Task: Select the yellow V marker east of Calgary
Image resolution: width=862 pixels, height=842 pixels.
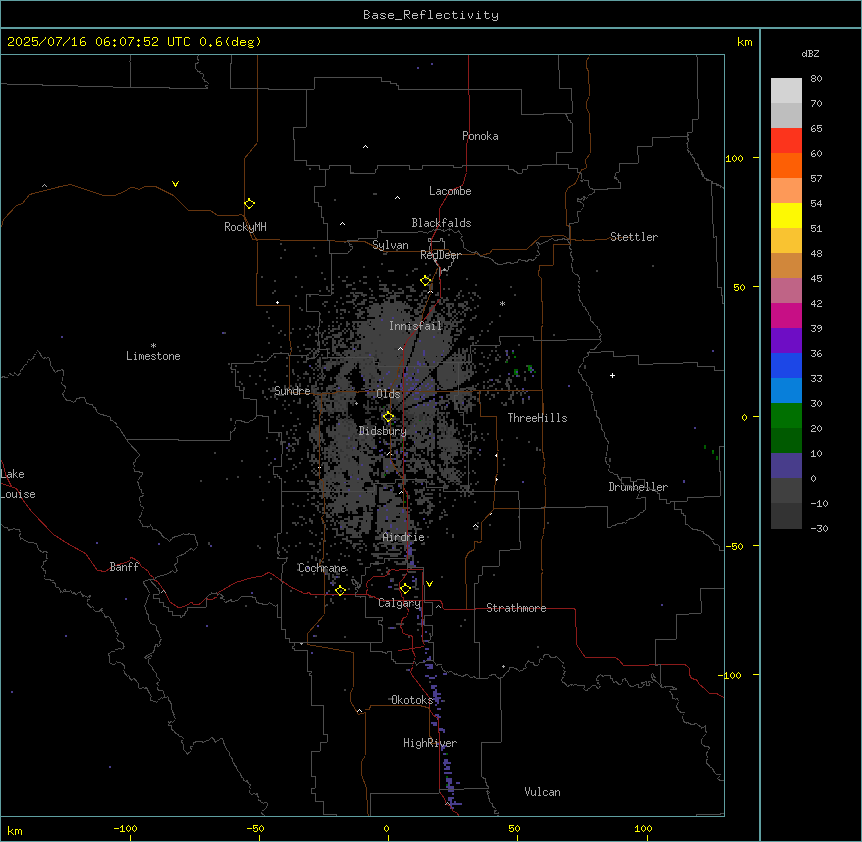Action: pos(429,584)
